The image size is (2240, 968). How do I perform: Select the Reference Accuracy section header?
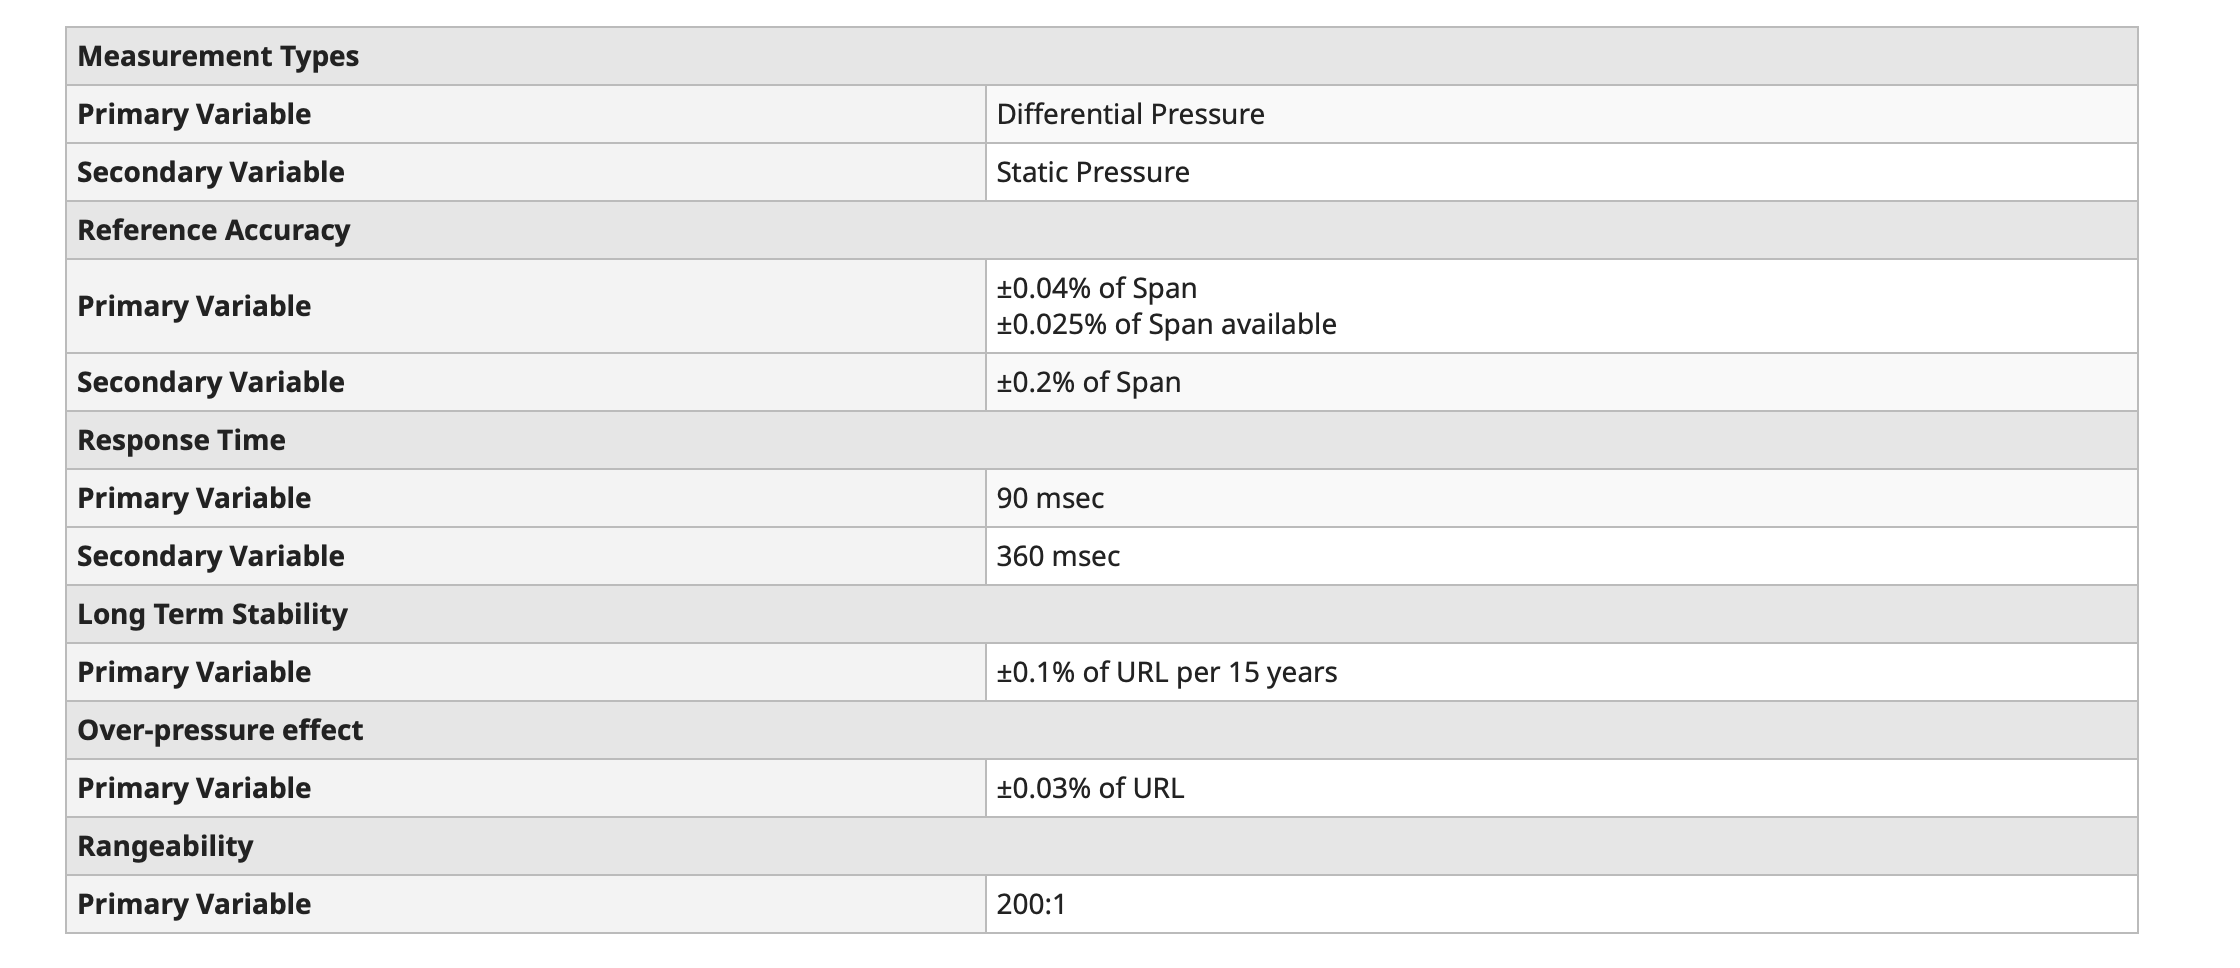click(1102, 230)
